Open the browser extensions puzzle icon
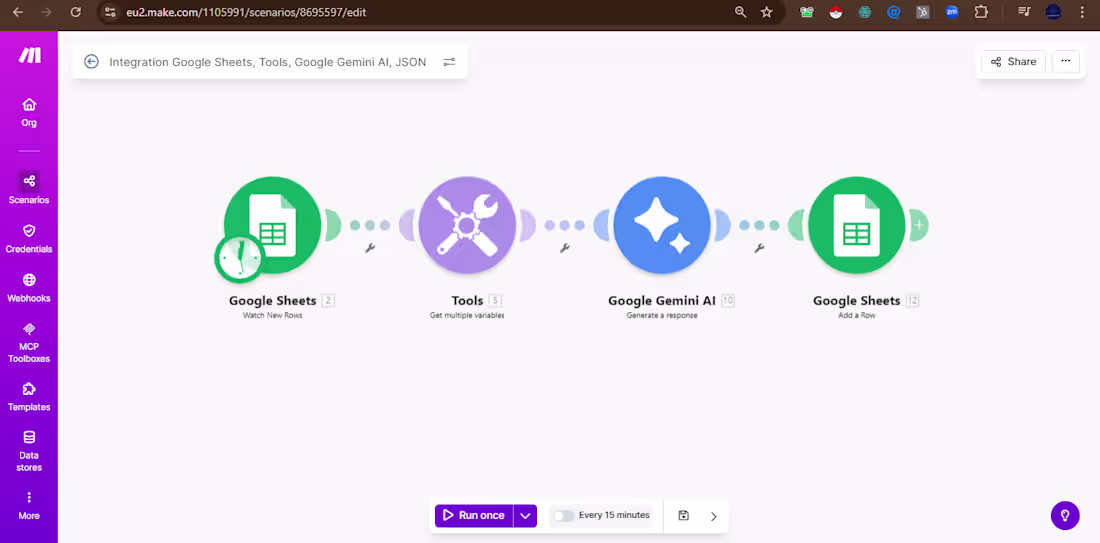 [x=981, y=12]
